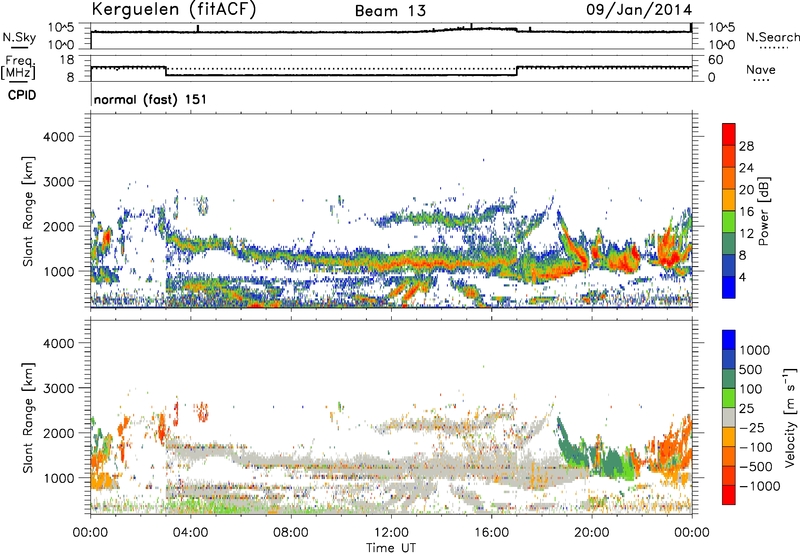Image resolution: width=800 pixels, height=554 pixels.
Task: Click the red top of power colorbar
Action: [x=729, y=134]
